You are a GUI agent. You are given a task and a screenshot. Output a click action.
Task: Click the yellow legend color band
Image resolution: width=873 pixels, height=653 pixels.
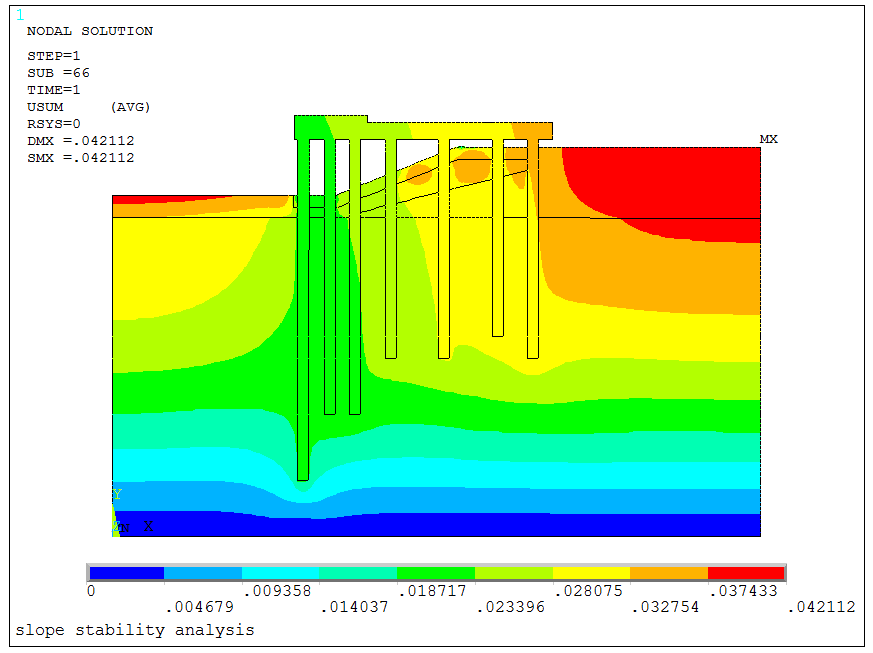click(591, 573)
